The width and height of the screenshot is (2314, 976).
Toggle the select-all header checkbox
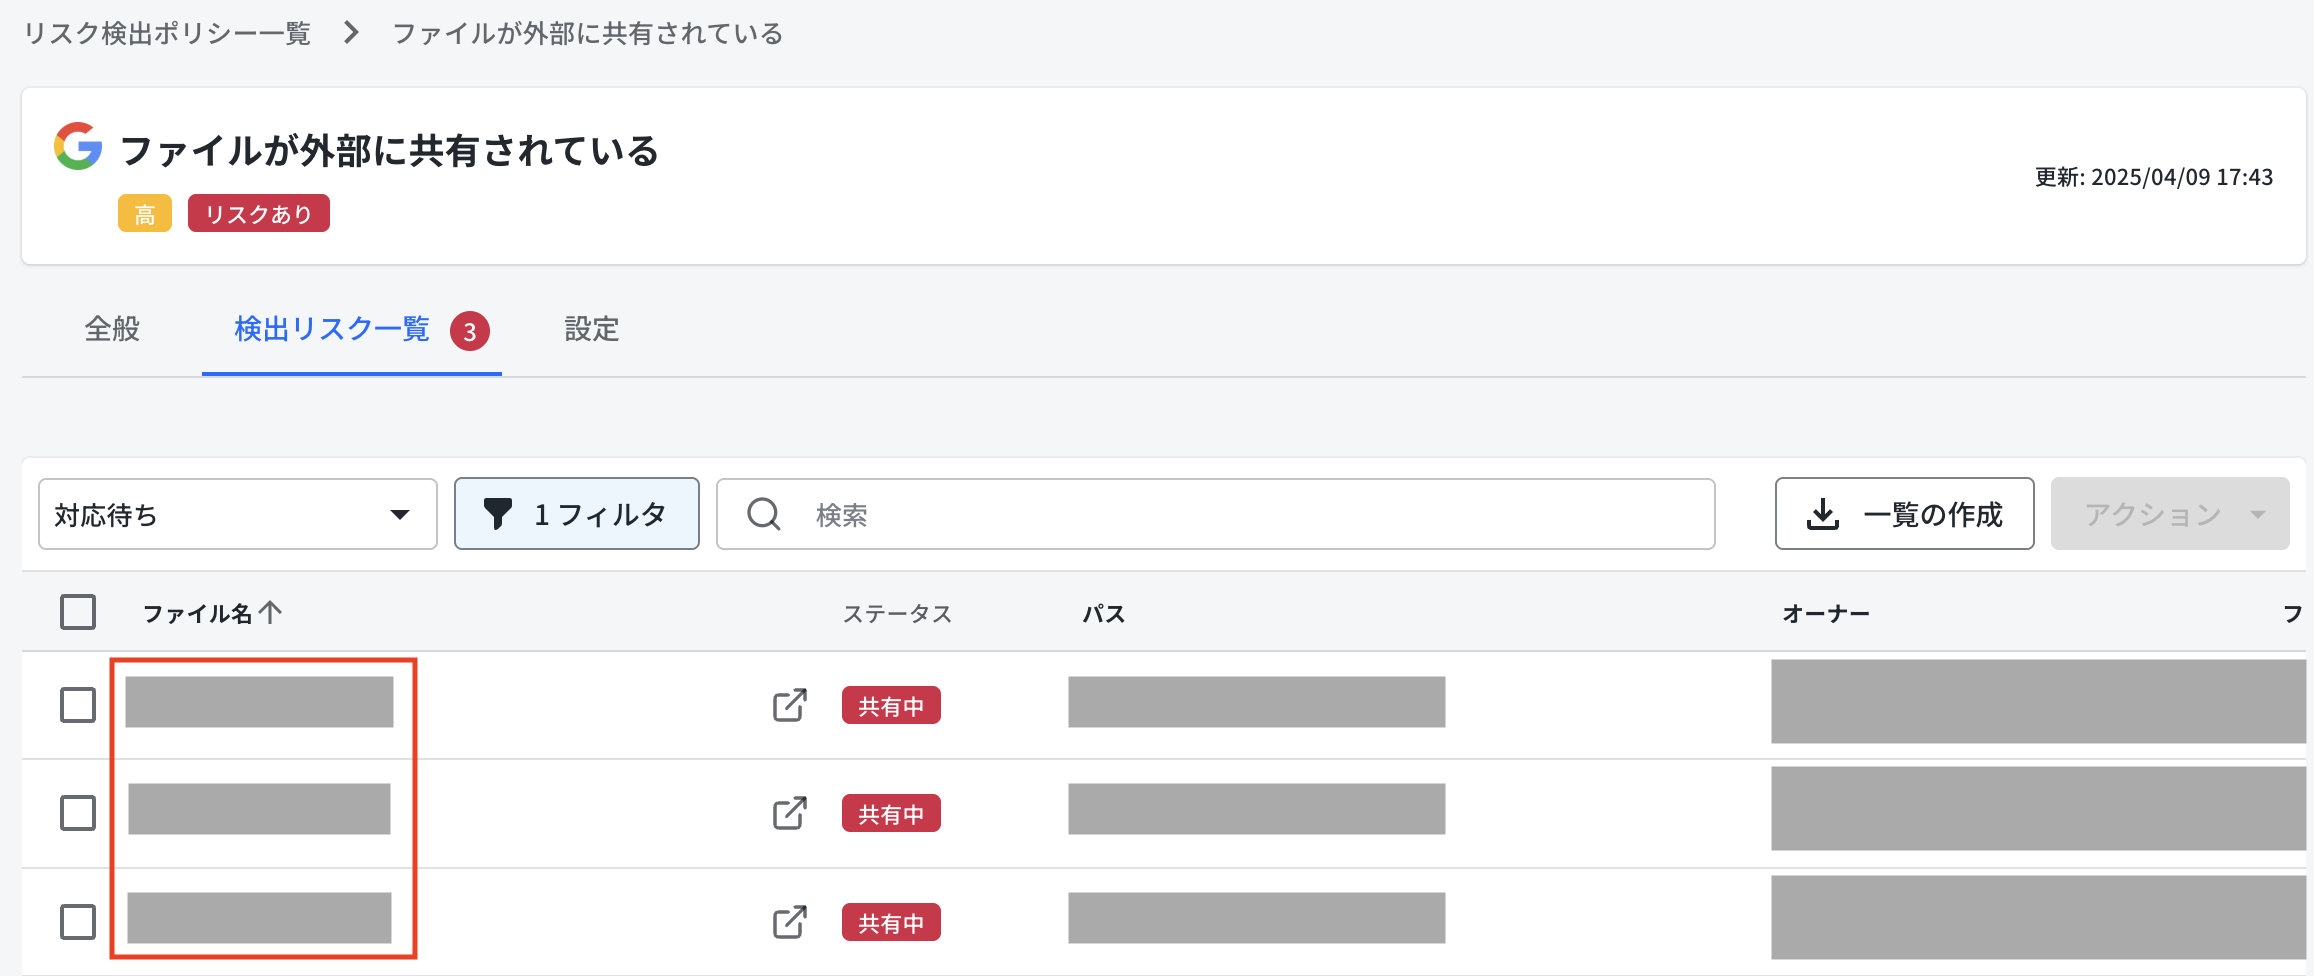(78, 612)
